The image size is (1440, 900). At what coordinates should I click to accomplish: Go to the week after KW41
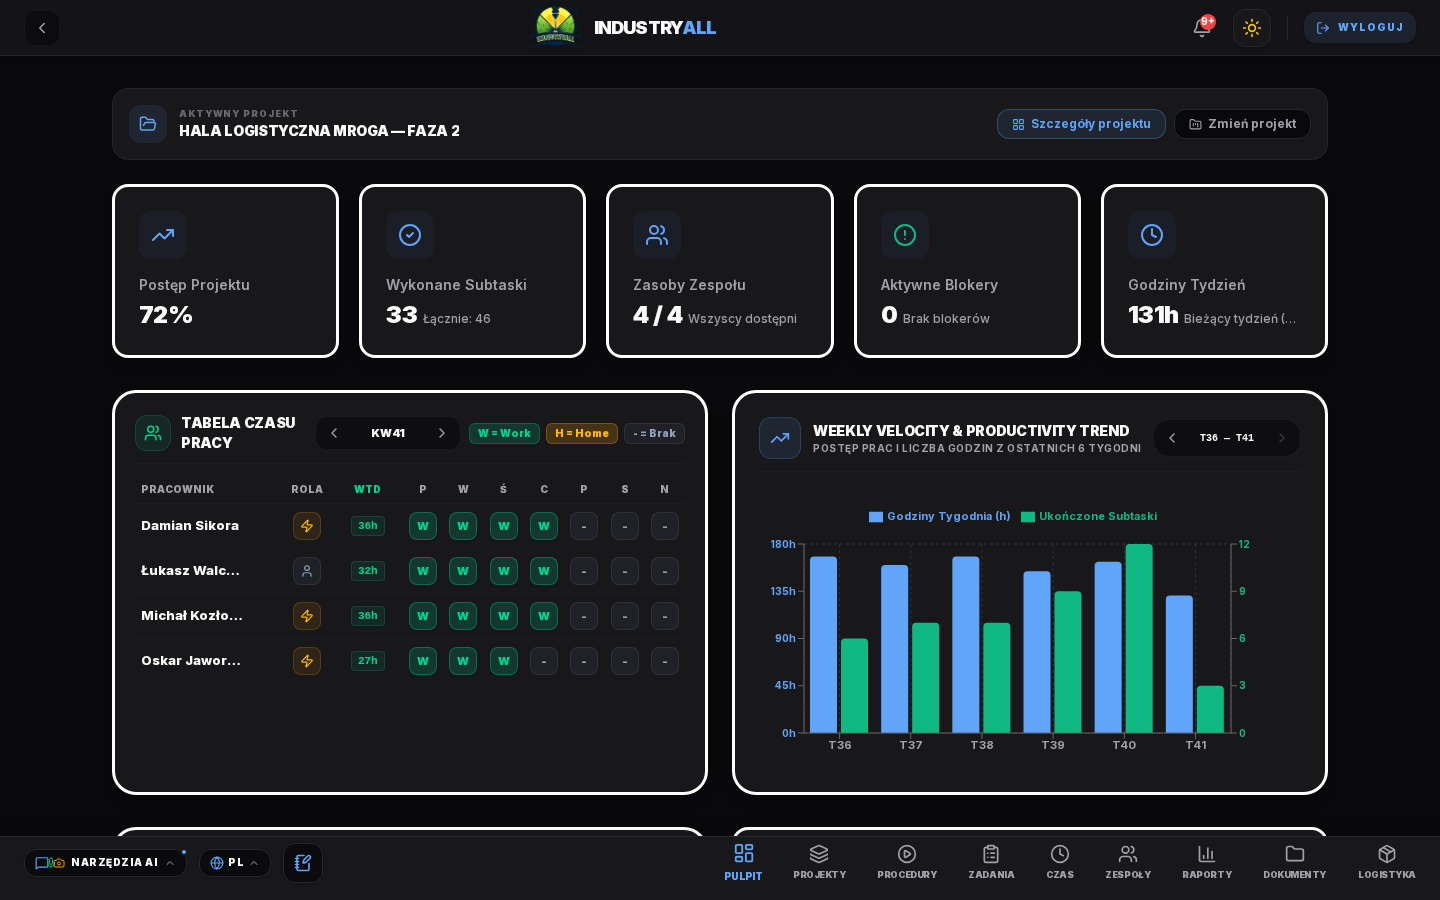442,433
